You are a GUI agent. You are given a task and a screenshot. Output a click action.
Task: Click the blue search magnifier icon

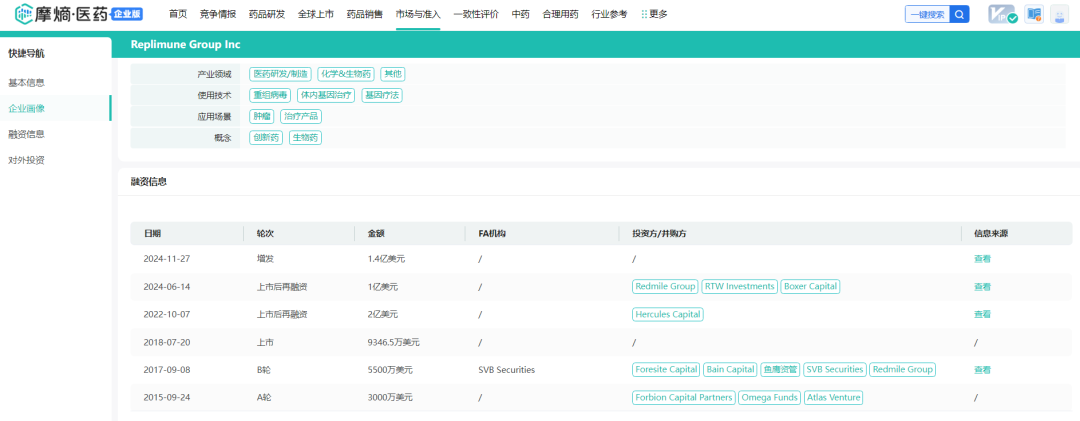click(x=960, y=14)
